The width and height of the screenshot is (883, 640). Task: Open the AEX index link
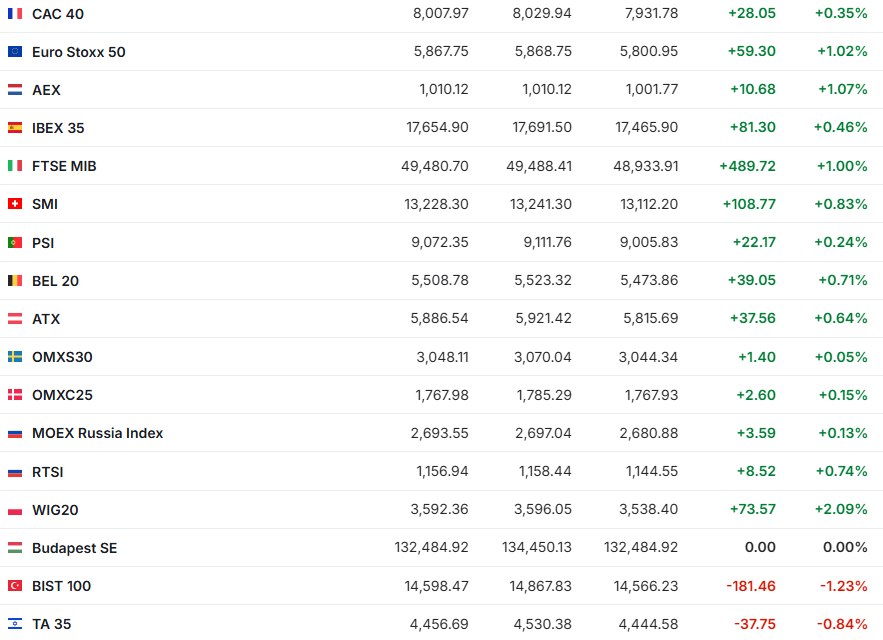(46, 90)
